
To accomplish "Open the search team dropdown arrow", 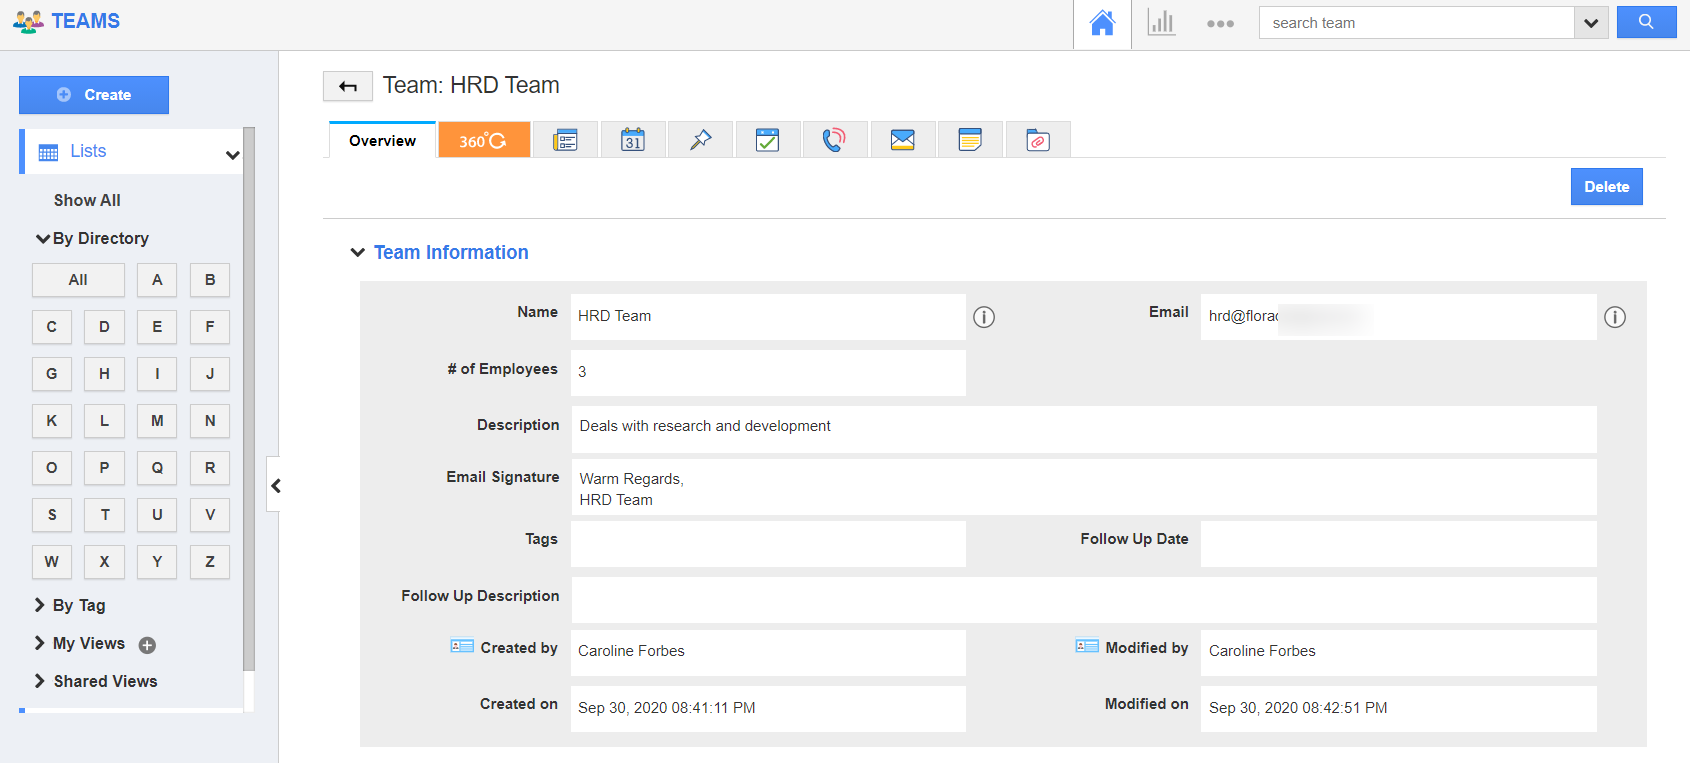I will tap(1591, 23).
